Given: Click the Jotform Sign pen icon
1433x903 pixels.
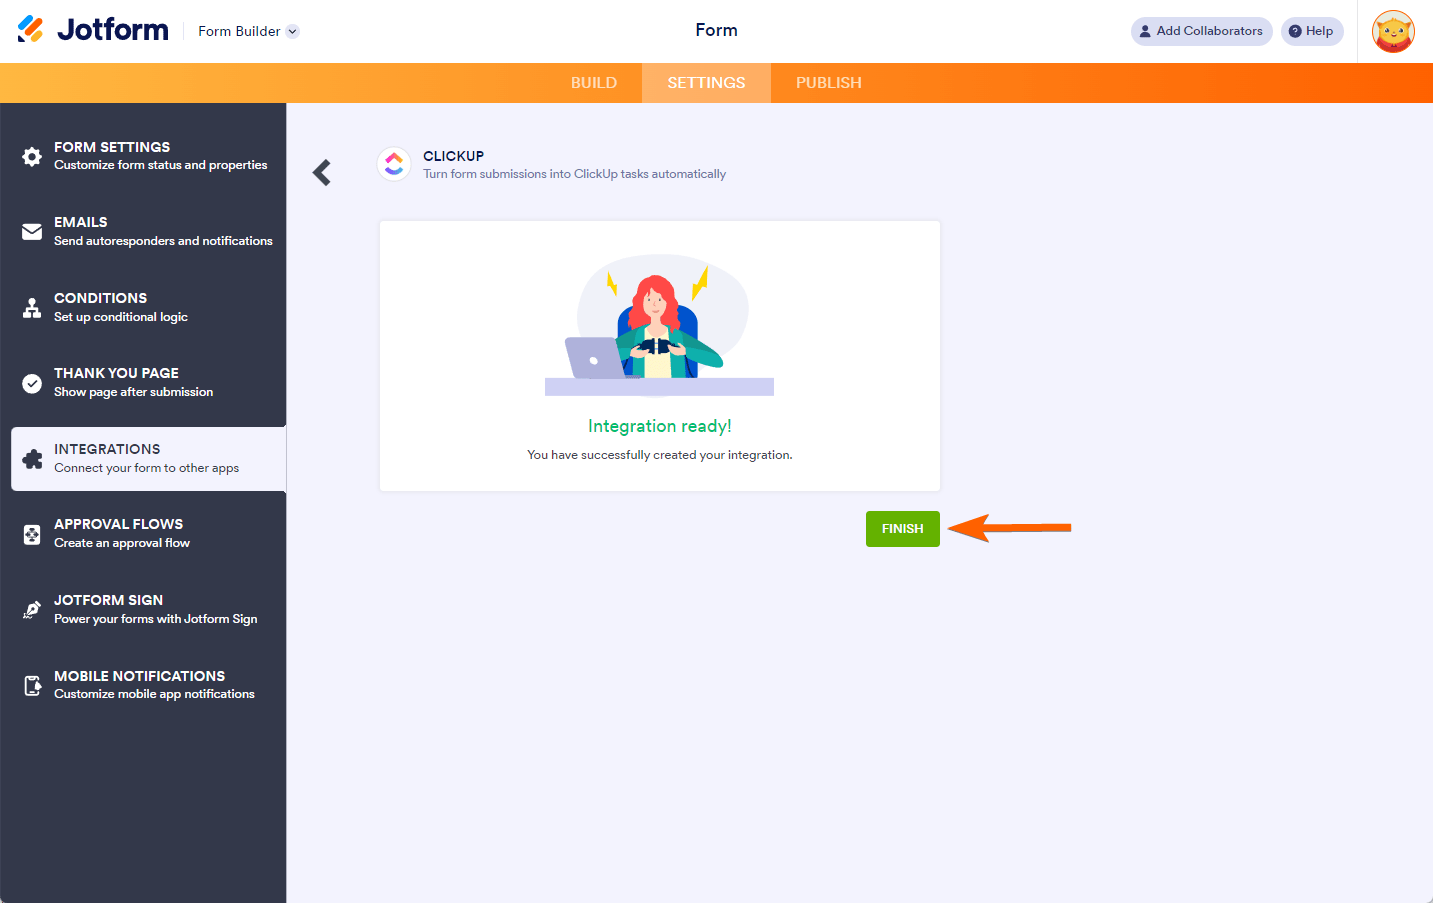Looking at the screenshot, I should tap(32, 610).
